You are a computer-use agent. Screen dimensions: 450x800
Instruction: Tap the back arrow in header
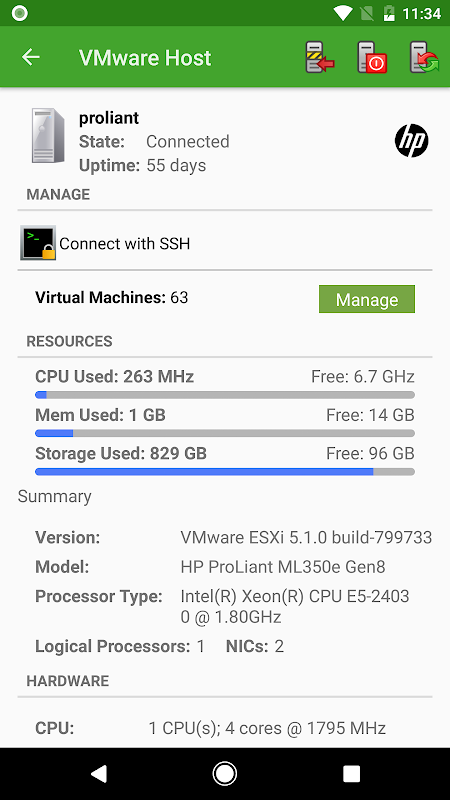pyautogui.click(x=31, y=57)
